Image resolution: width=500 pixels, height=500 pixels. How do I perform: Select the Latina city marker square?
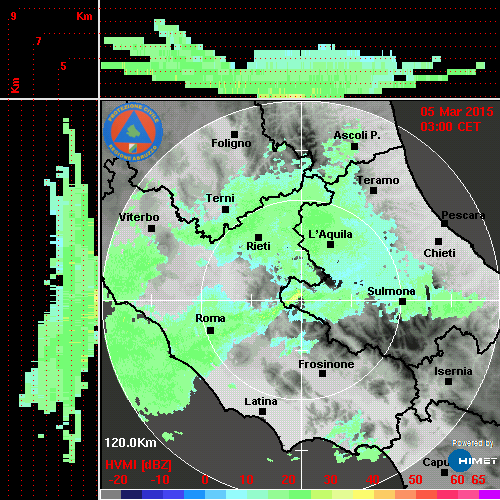pos(262,412)
